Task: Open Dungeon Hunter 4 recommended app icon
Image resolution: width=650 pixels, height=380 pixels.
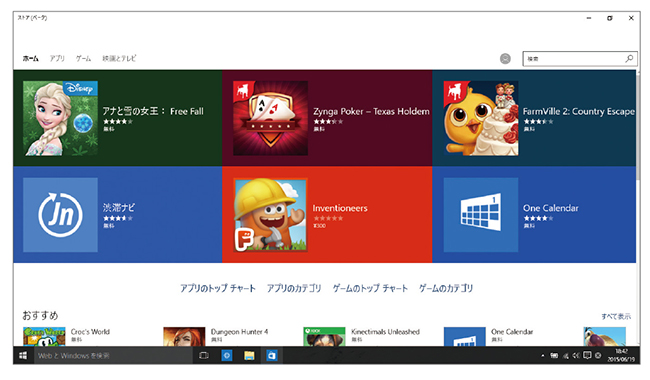Action: pyautogui.click(x=184, y=336)
